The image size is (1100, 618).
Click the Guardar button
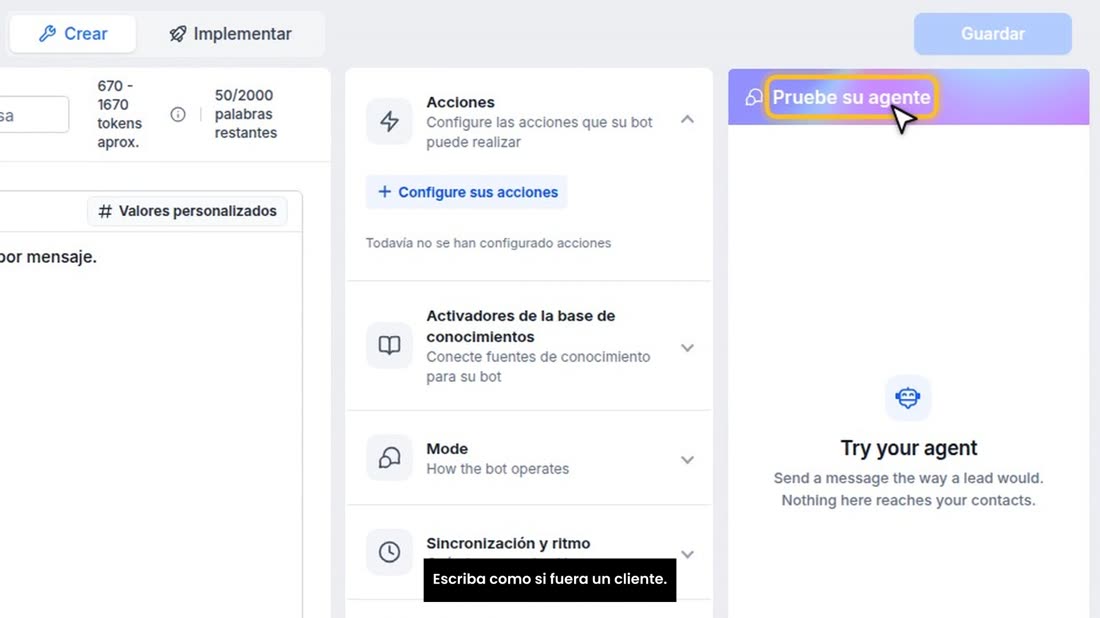click(993, 34)
